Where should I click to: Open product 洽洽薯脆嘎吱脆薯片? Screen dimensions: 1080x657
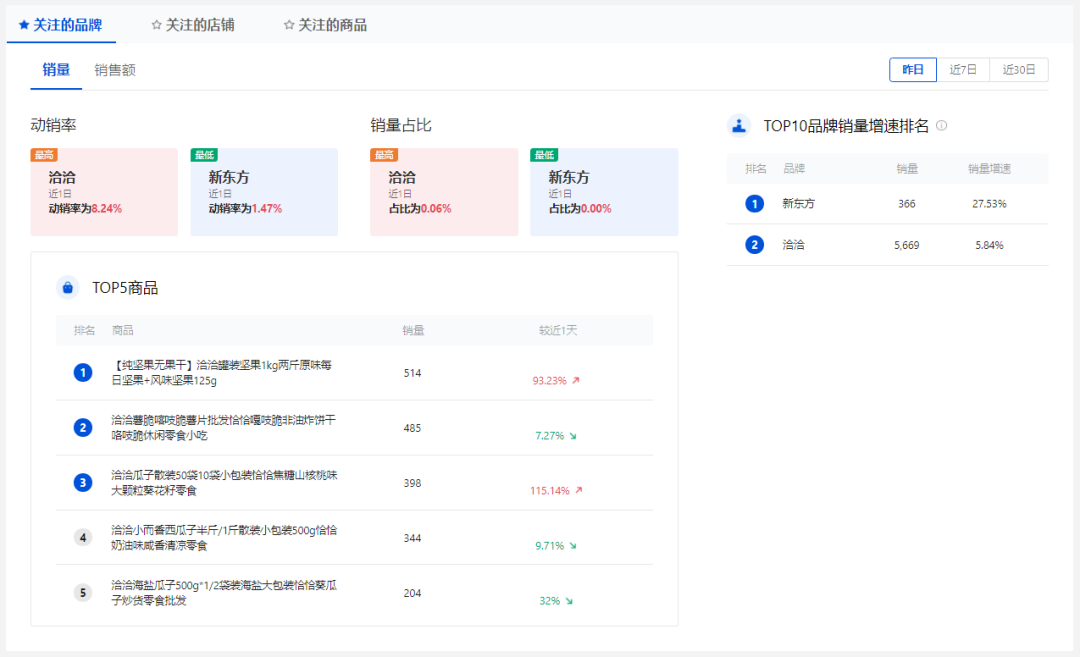point(224,428)
